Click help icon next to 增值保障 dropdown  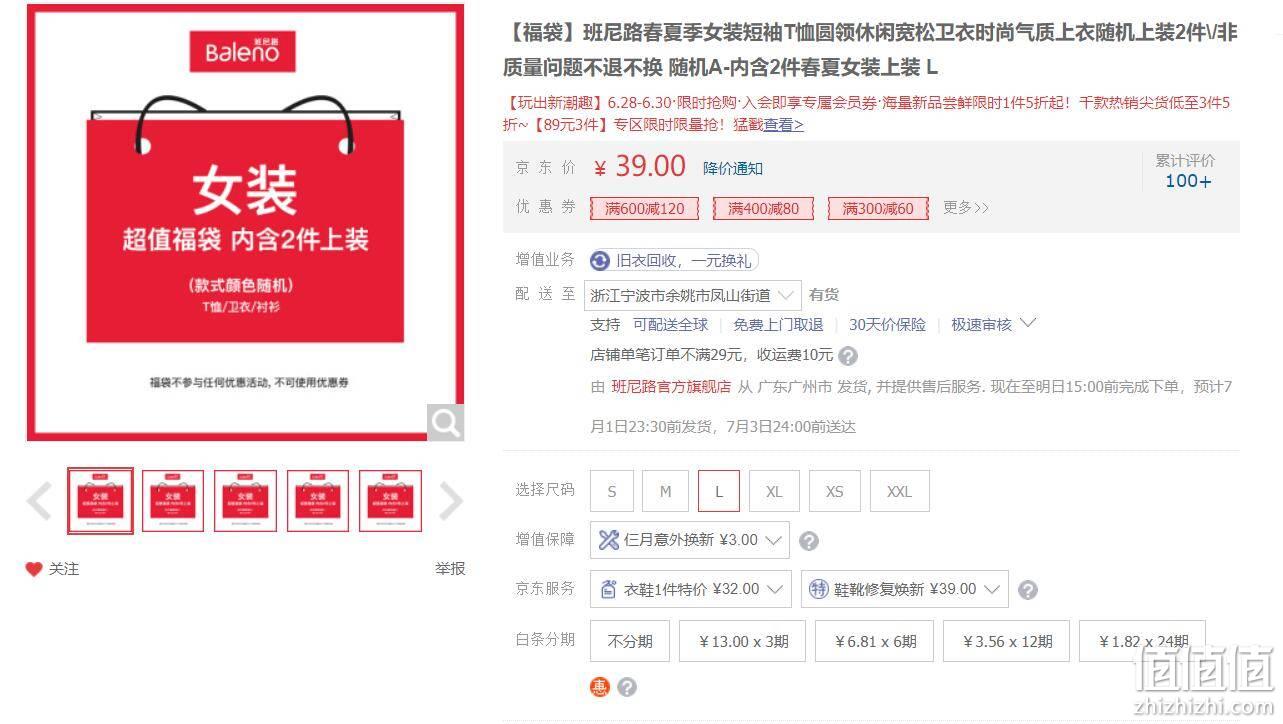click(x=809, y=541)
